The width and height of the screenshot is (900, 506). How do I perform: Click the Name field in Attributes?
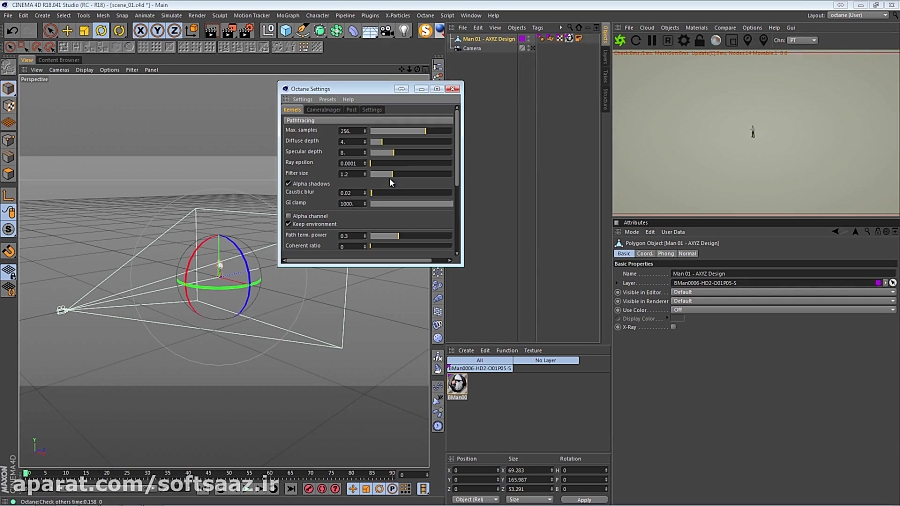[783, 274]
